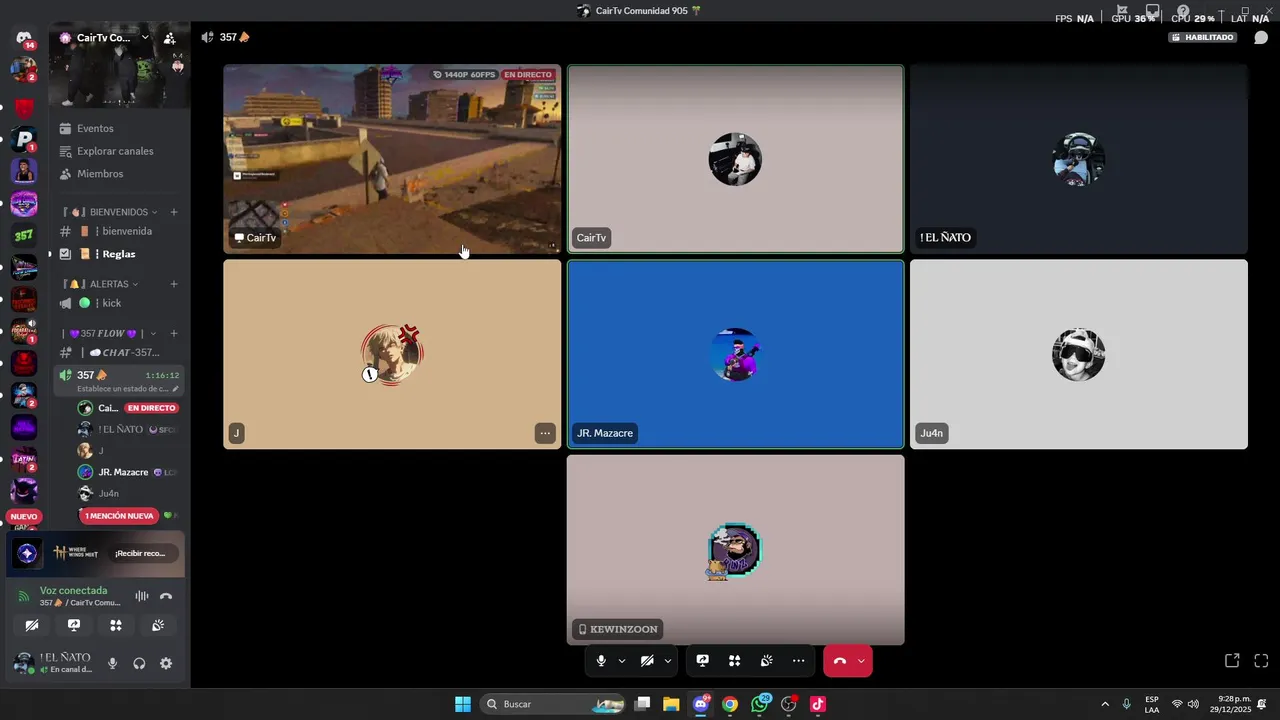Toggle camera in the sidebar voice panel
Viewport: 1280px width, 720px height.
click(32, 625)
